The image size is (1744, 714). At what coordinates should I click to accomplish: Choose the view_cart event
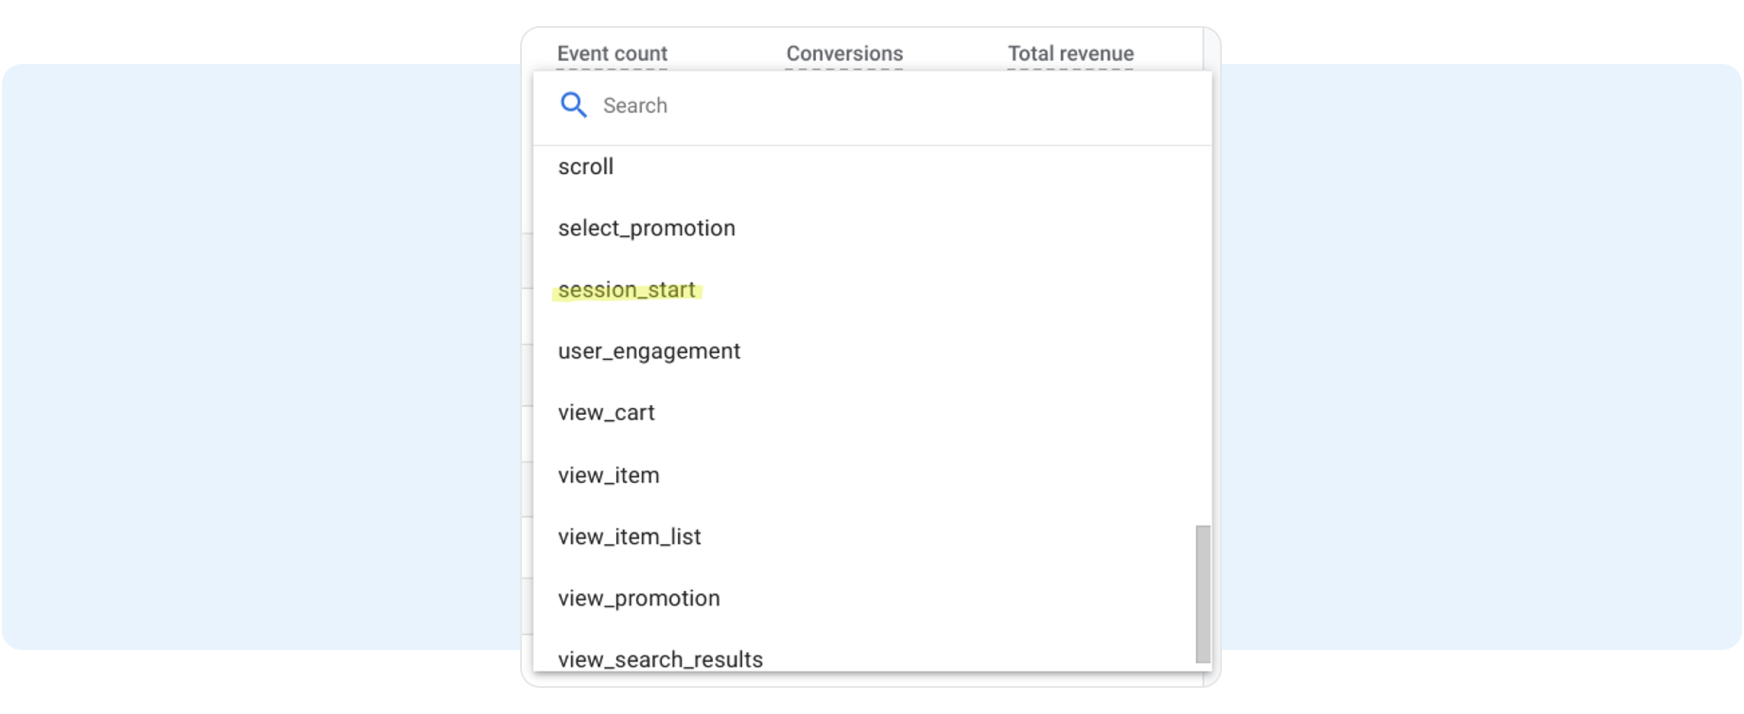coord(606,413)
